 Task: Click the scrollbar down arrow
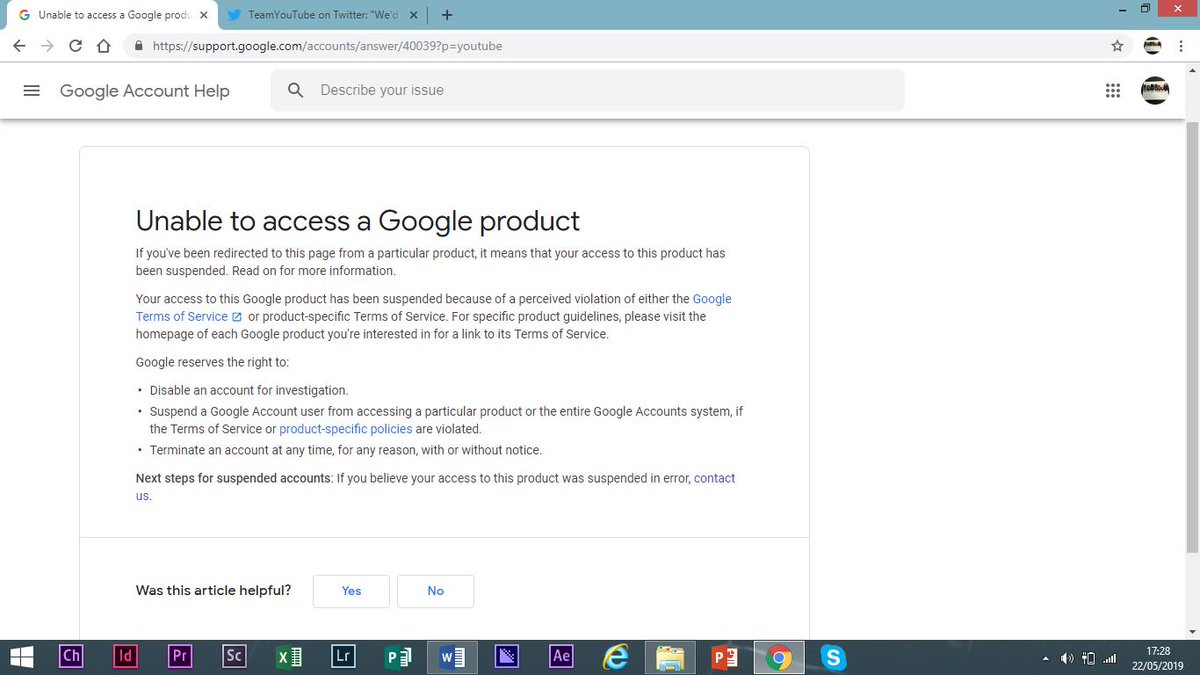tap(1191, 631)
